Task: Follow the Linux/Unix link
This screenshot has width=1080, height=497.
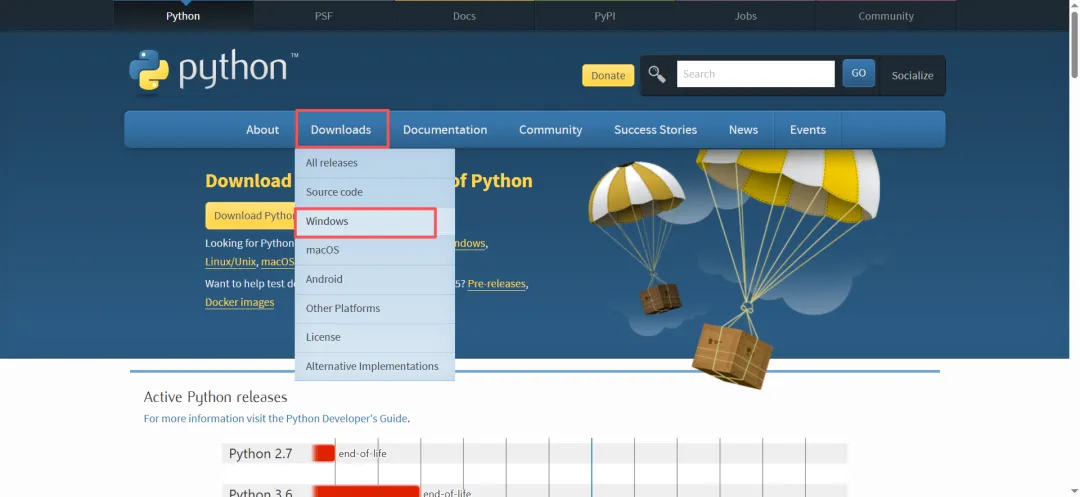Action: coord(231,262)
